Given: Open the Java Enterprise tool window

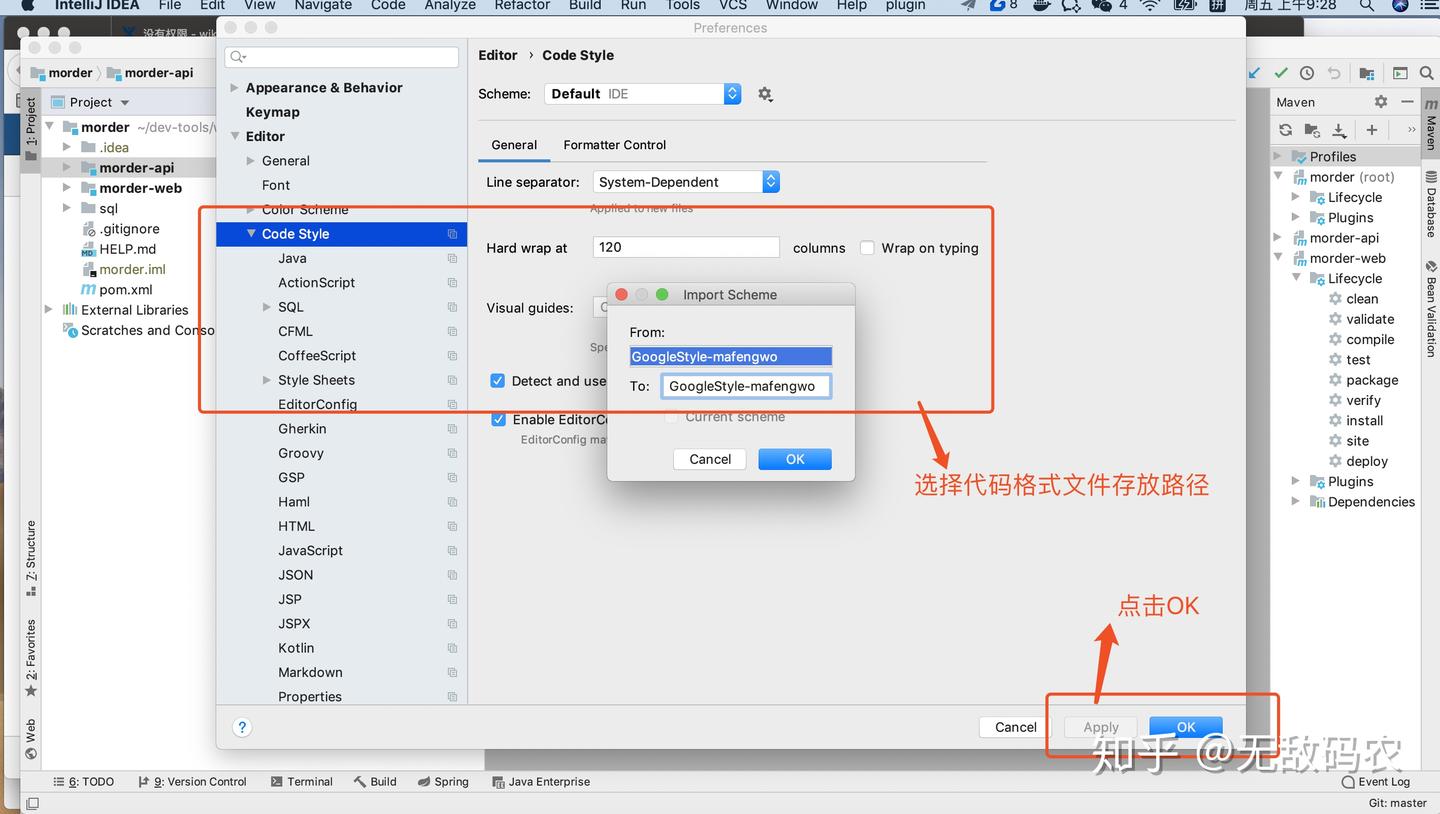Looking at the screenshot, I should click(541, 782).
